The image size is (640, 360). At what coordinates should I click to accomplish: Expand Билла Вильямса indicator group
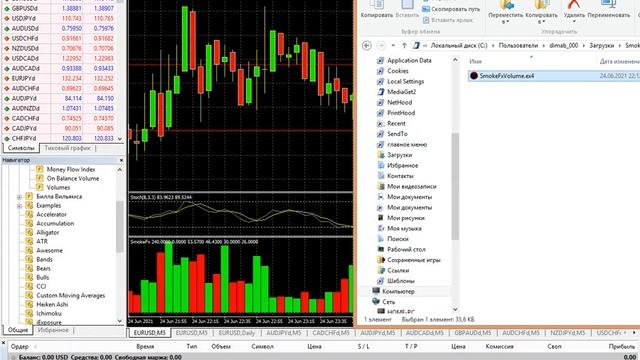point(19,197)
